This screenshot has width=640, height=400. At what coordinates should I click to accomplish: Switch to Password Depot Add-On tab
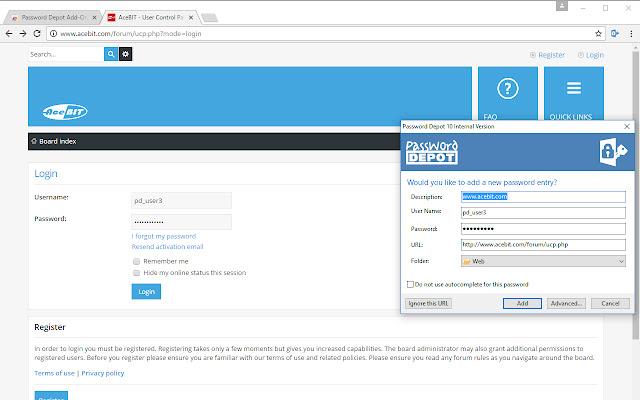(x=52, y=18)
